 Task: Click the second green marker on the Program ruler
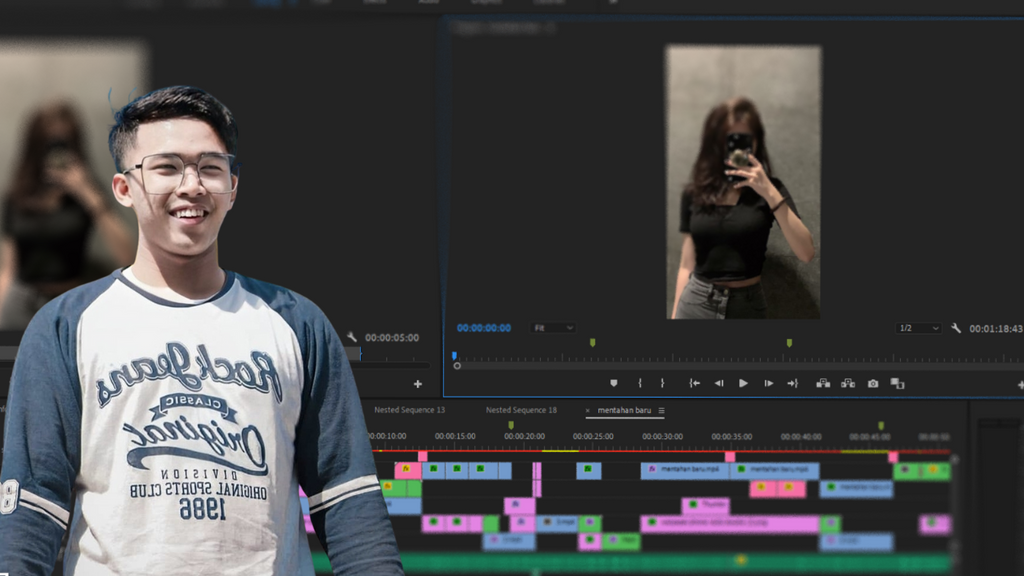pyautogui.click(x=789, y=343)
